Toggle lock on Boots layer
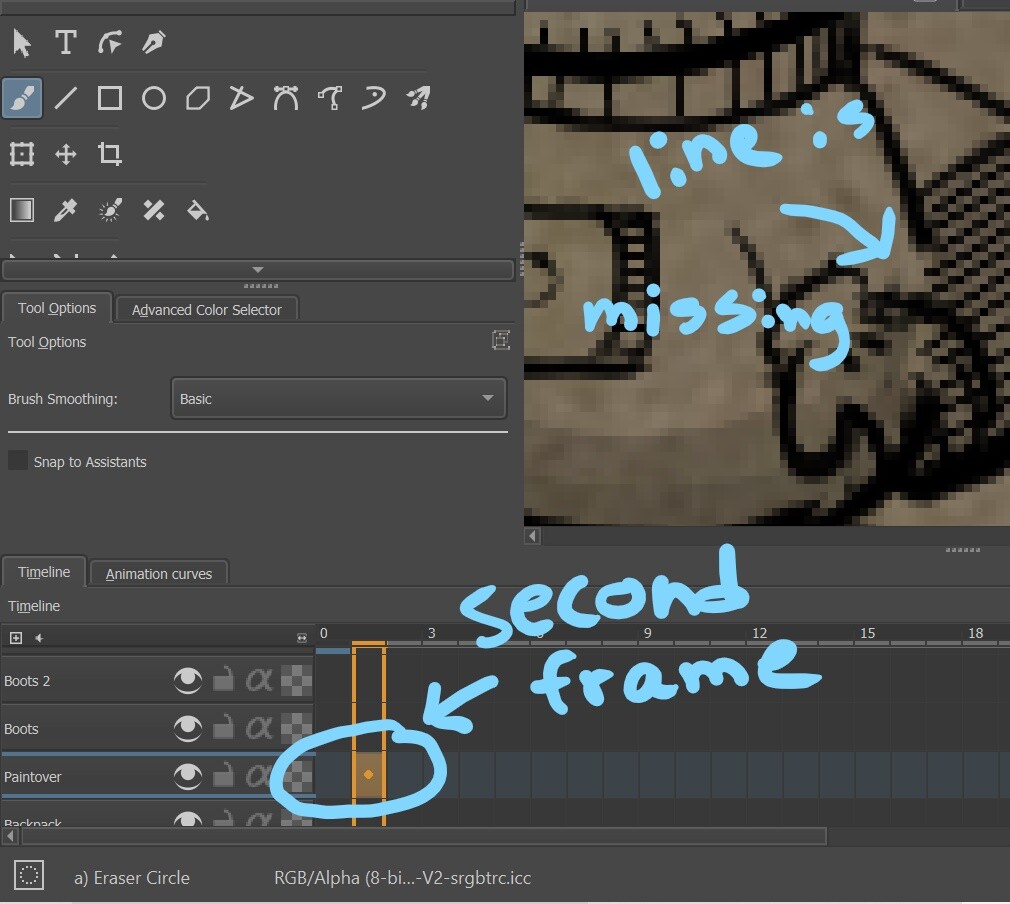Image resolution: width=1010 pixels, height=904 pixels. tap(223, 727)
